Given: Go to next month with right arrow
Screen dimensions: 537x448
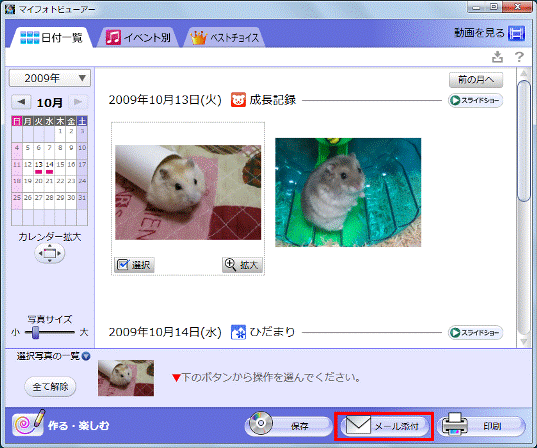Looking at the screenshot, I should pyautogui.click(x=78, y=102).
